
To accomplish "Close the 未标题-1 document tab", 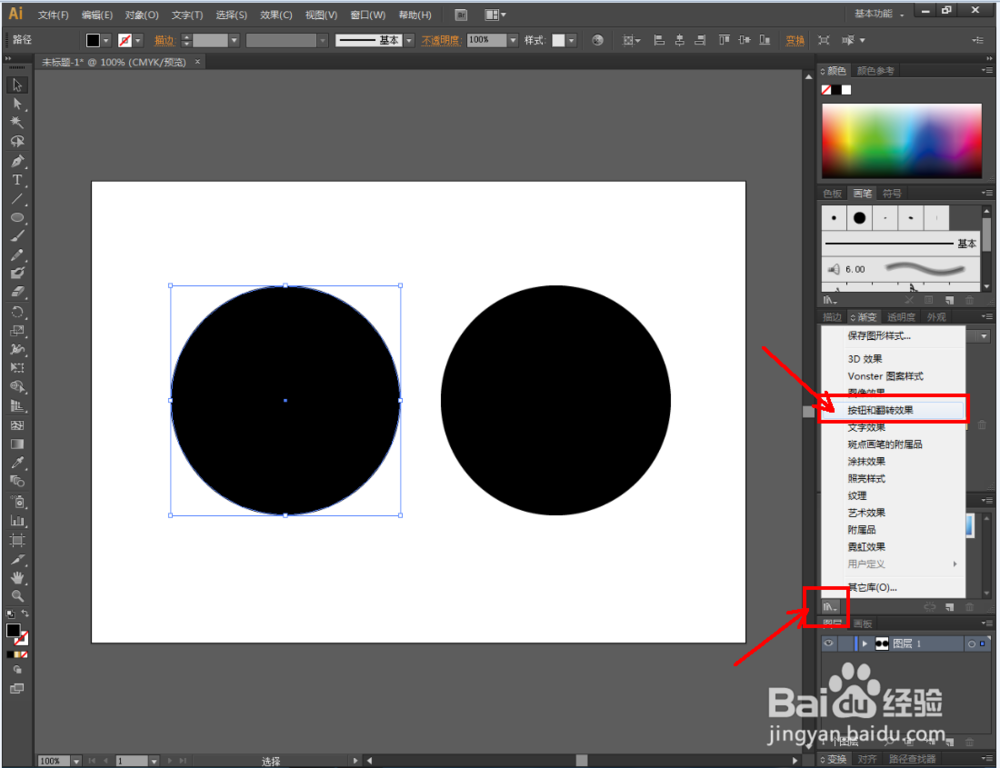I will click(x=197, y=62).
